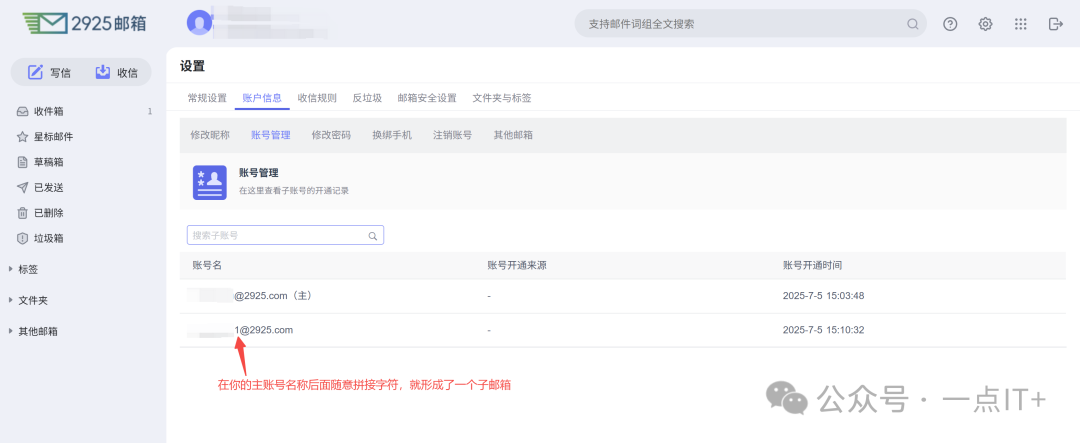Click the 收信 receive mail button

point(116,72)
